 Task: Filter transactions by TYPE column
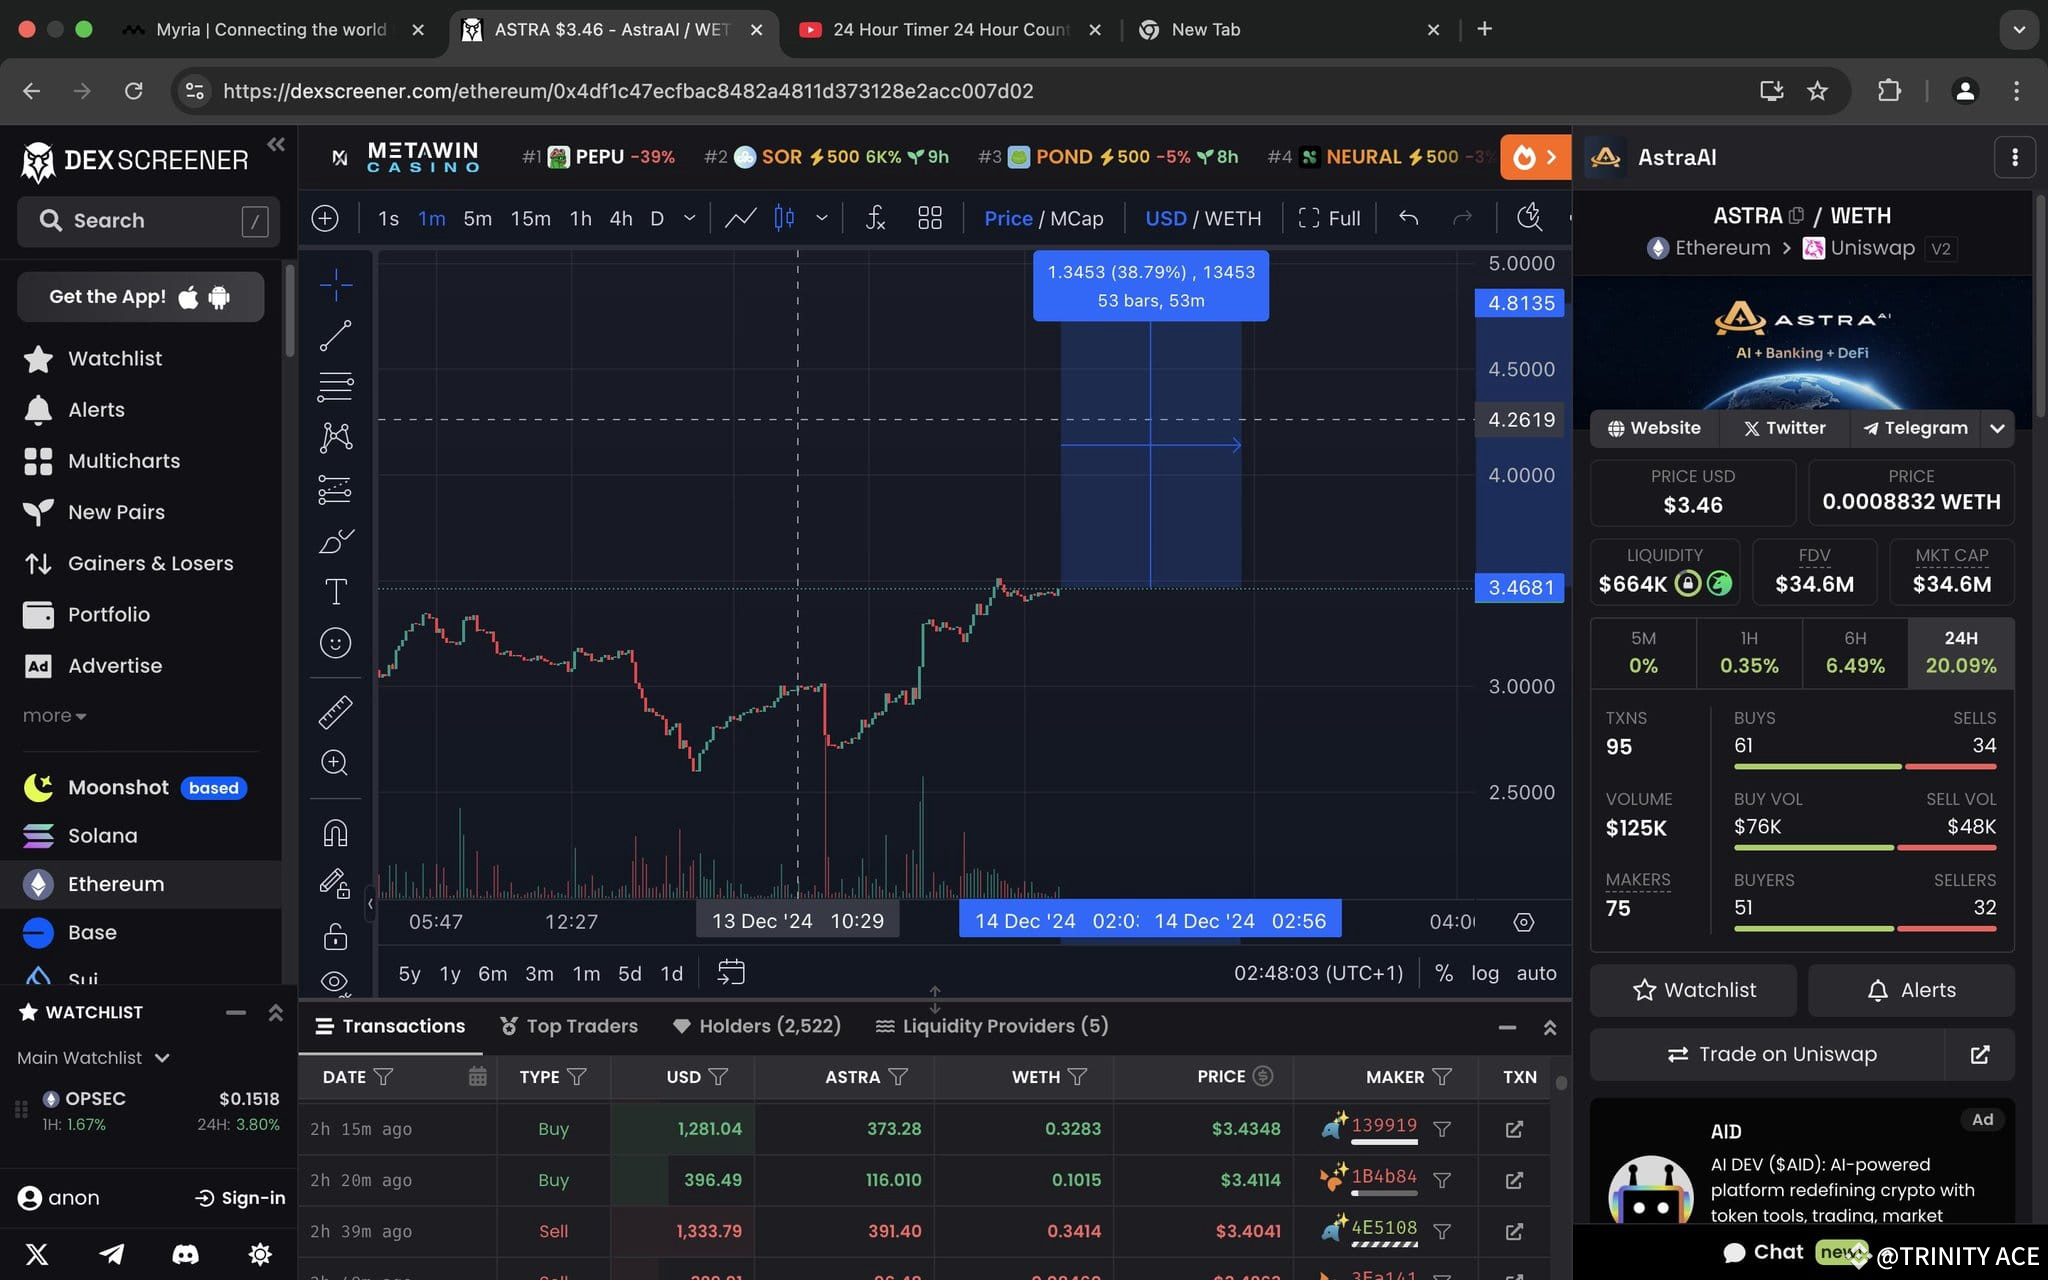click(x=577, y=1077)
